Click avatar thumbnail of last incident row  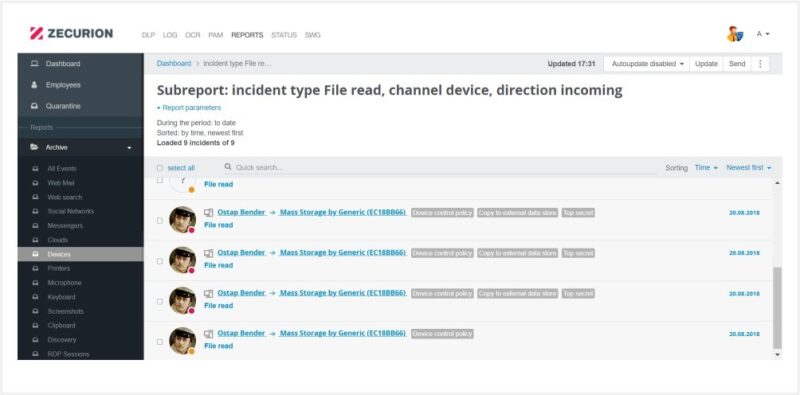pyautogui.click(x=183, y=340)
